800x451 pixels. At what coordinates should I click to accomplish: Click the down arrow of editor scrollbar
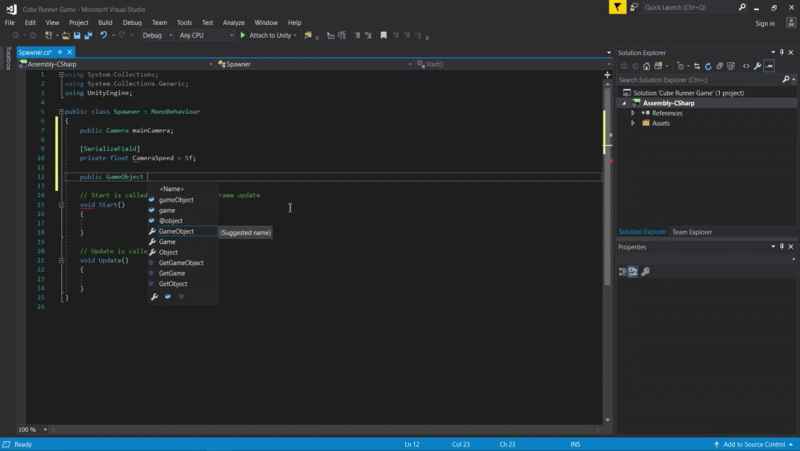pos(607,420)
